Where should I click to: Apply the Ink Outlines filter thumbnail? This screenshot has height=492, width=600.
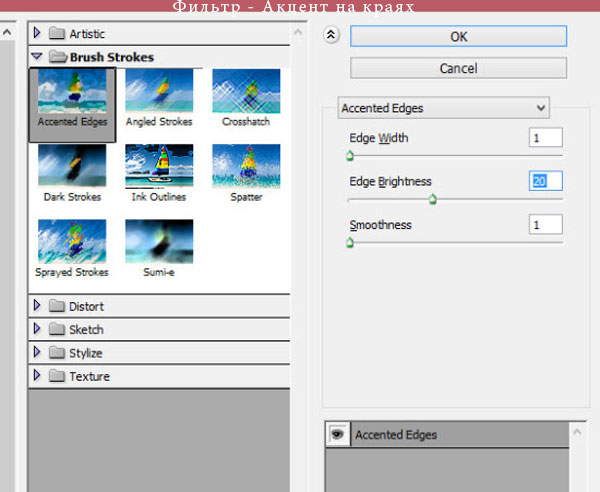coord(159,166)
